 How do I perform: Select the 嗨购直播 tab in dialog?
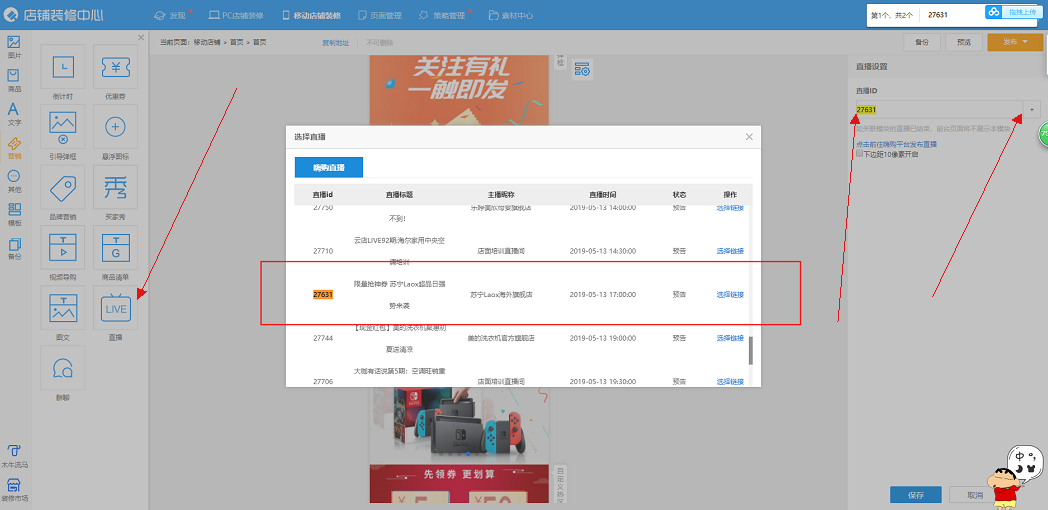click(x=328, y=167)
